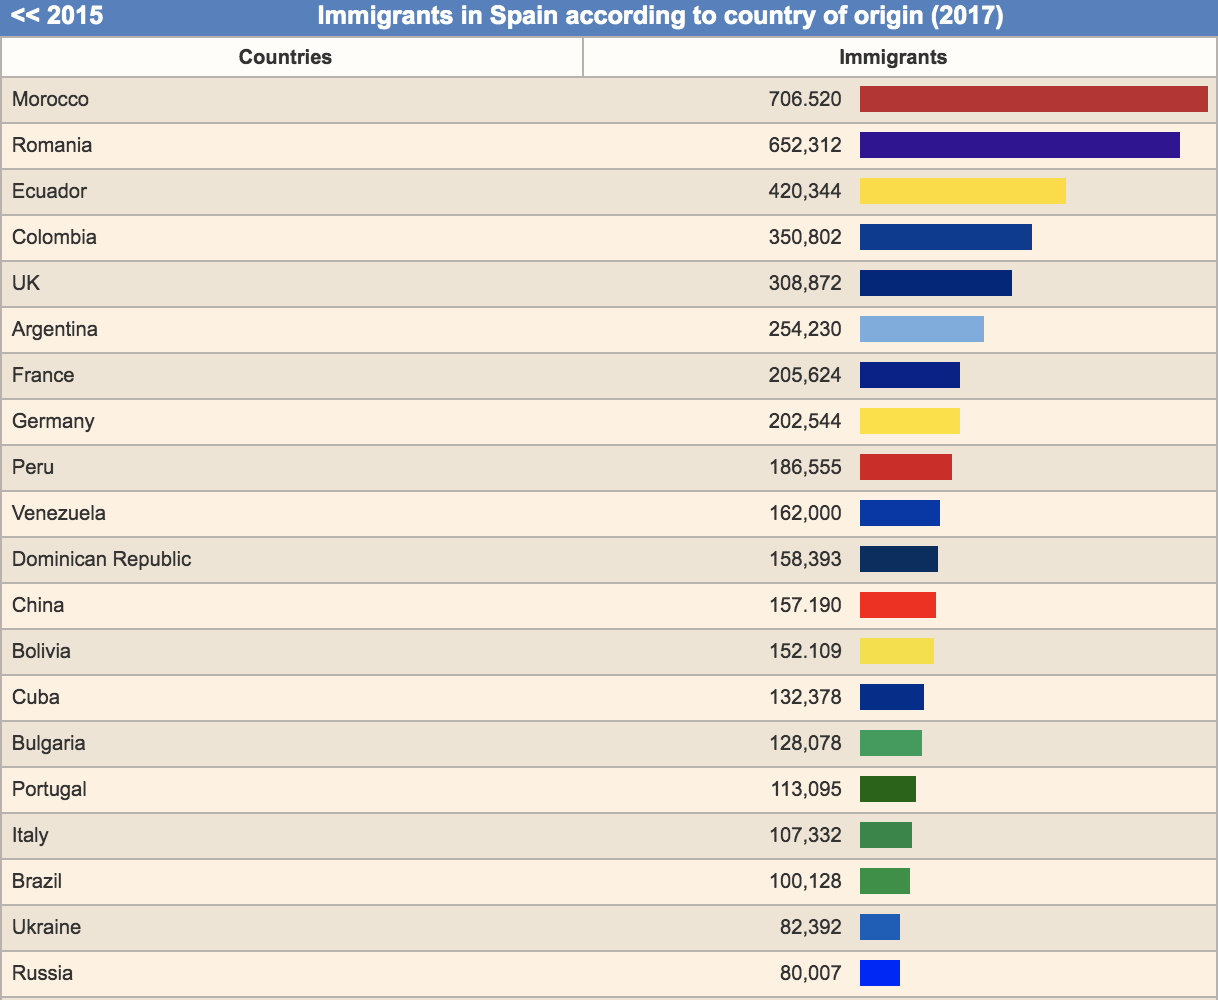
Task: Select the bright blue Russia bar
Action: (879, 973)
